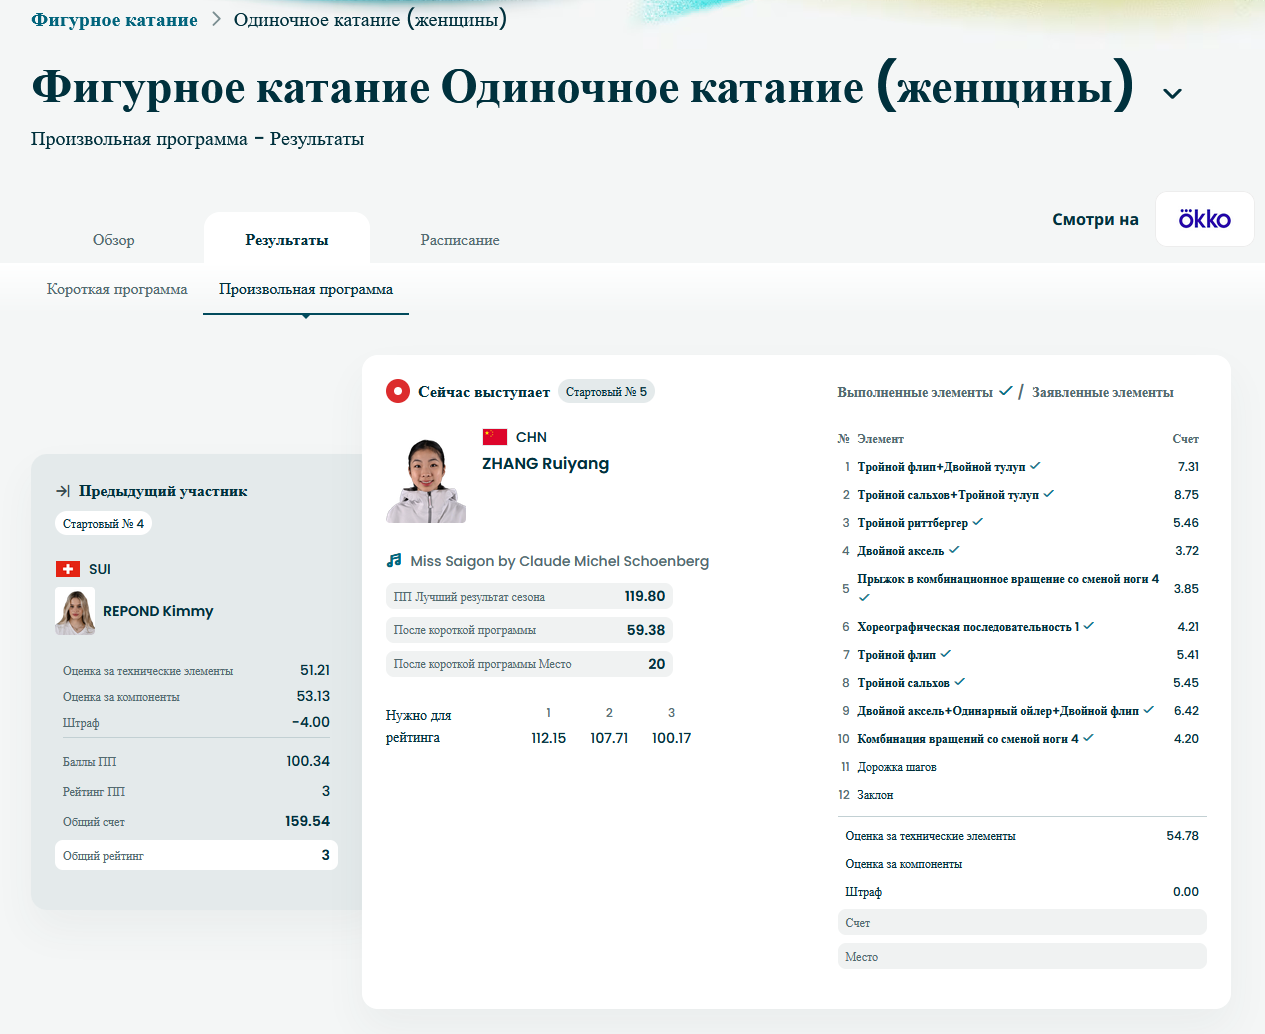The height and width of the screenshot is (1034, 1265).
Task: Click the breadcrumb chevron separator
Action: (216, 19)
